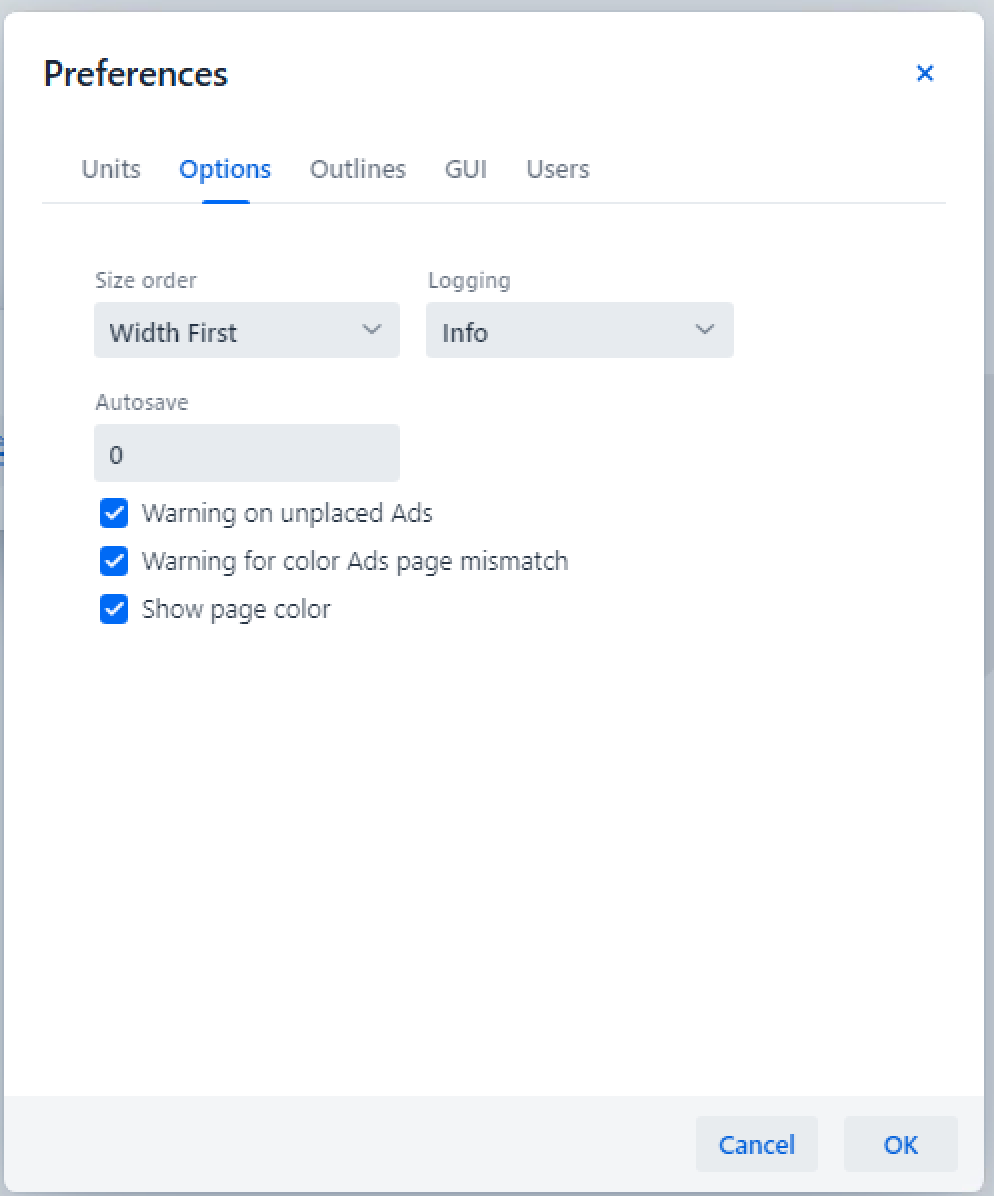Toggle the Show page color checkbox

pos(114,609)
